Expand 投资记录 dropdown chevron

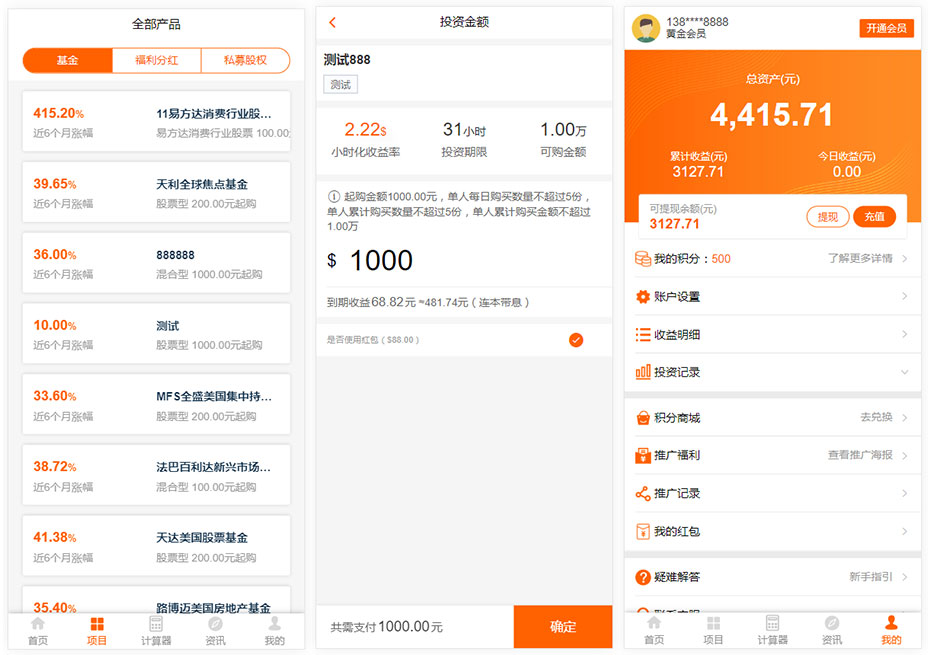(x=905, y=372)
